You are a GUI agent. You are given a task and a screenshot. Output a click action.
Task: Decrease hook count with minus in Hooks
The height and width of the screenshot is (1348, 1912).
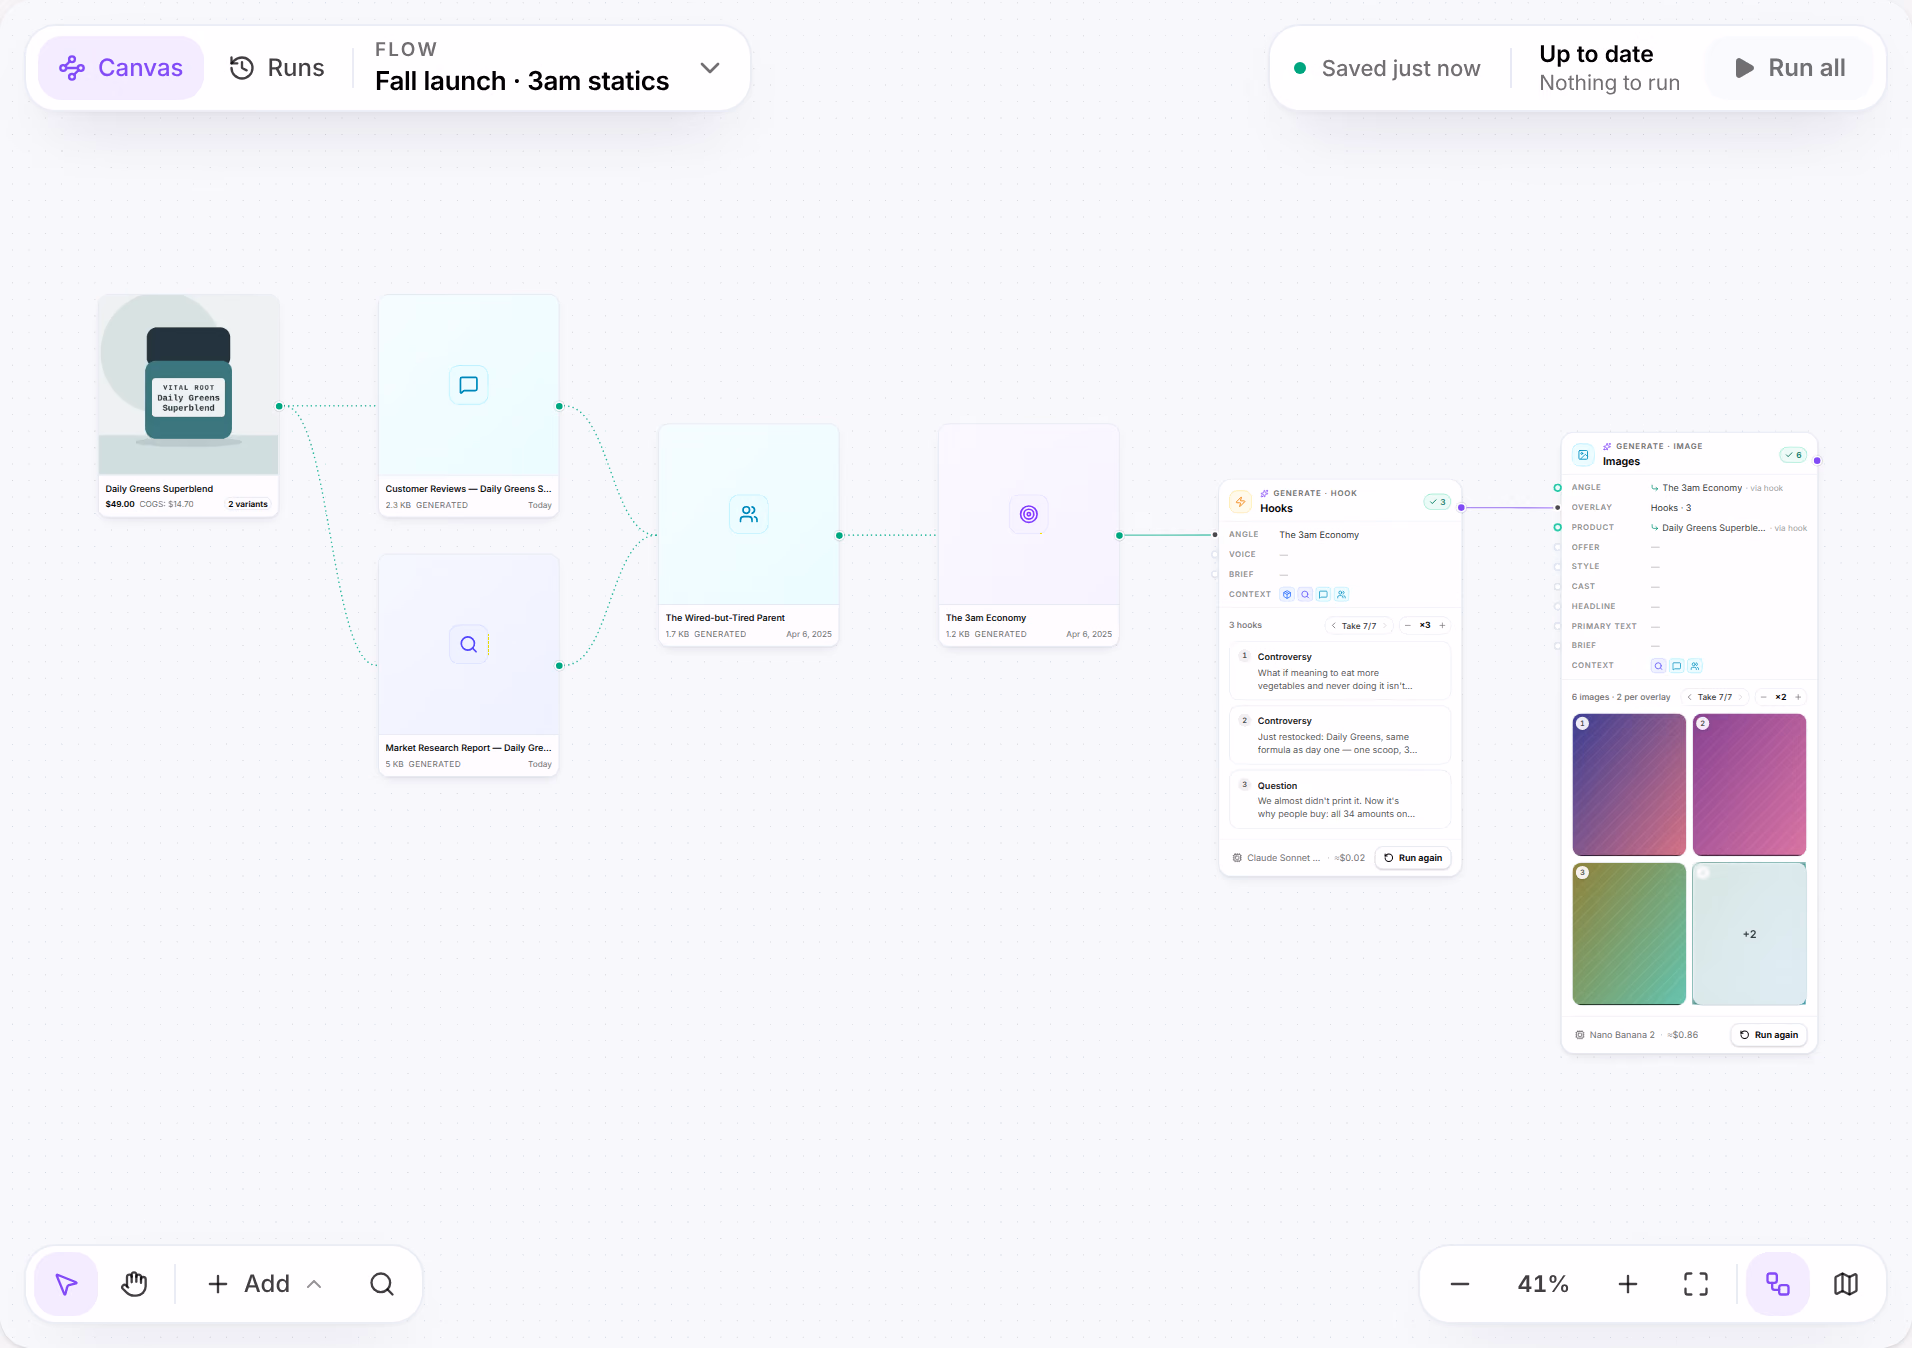(1407, 626)
